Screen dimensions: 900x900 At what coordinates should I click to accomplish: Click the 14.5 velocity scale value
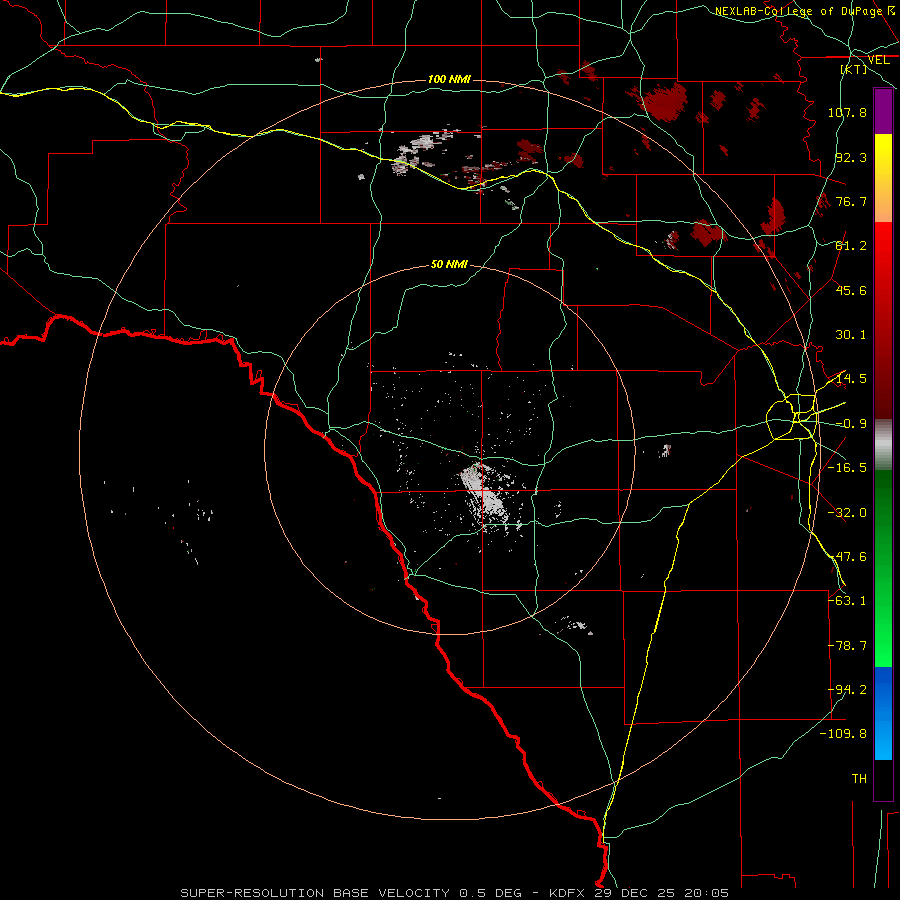[851, 379]
